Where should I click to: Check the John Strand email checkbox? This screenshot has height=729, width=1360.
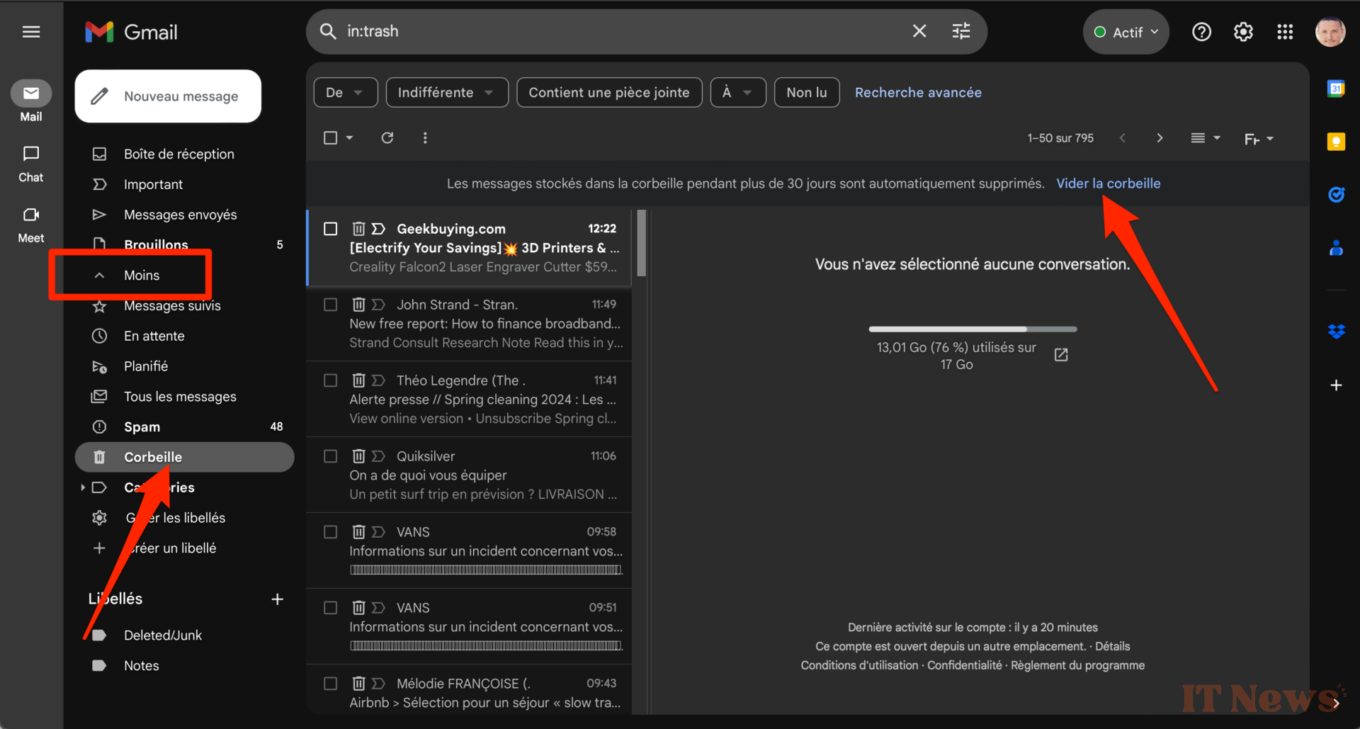point(331,305)
